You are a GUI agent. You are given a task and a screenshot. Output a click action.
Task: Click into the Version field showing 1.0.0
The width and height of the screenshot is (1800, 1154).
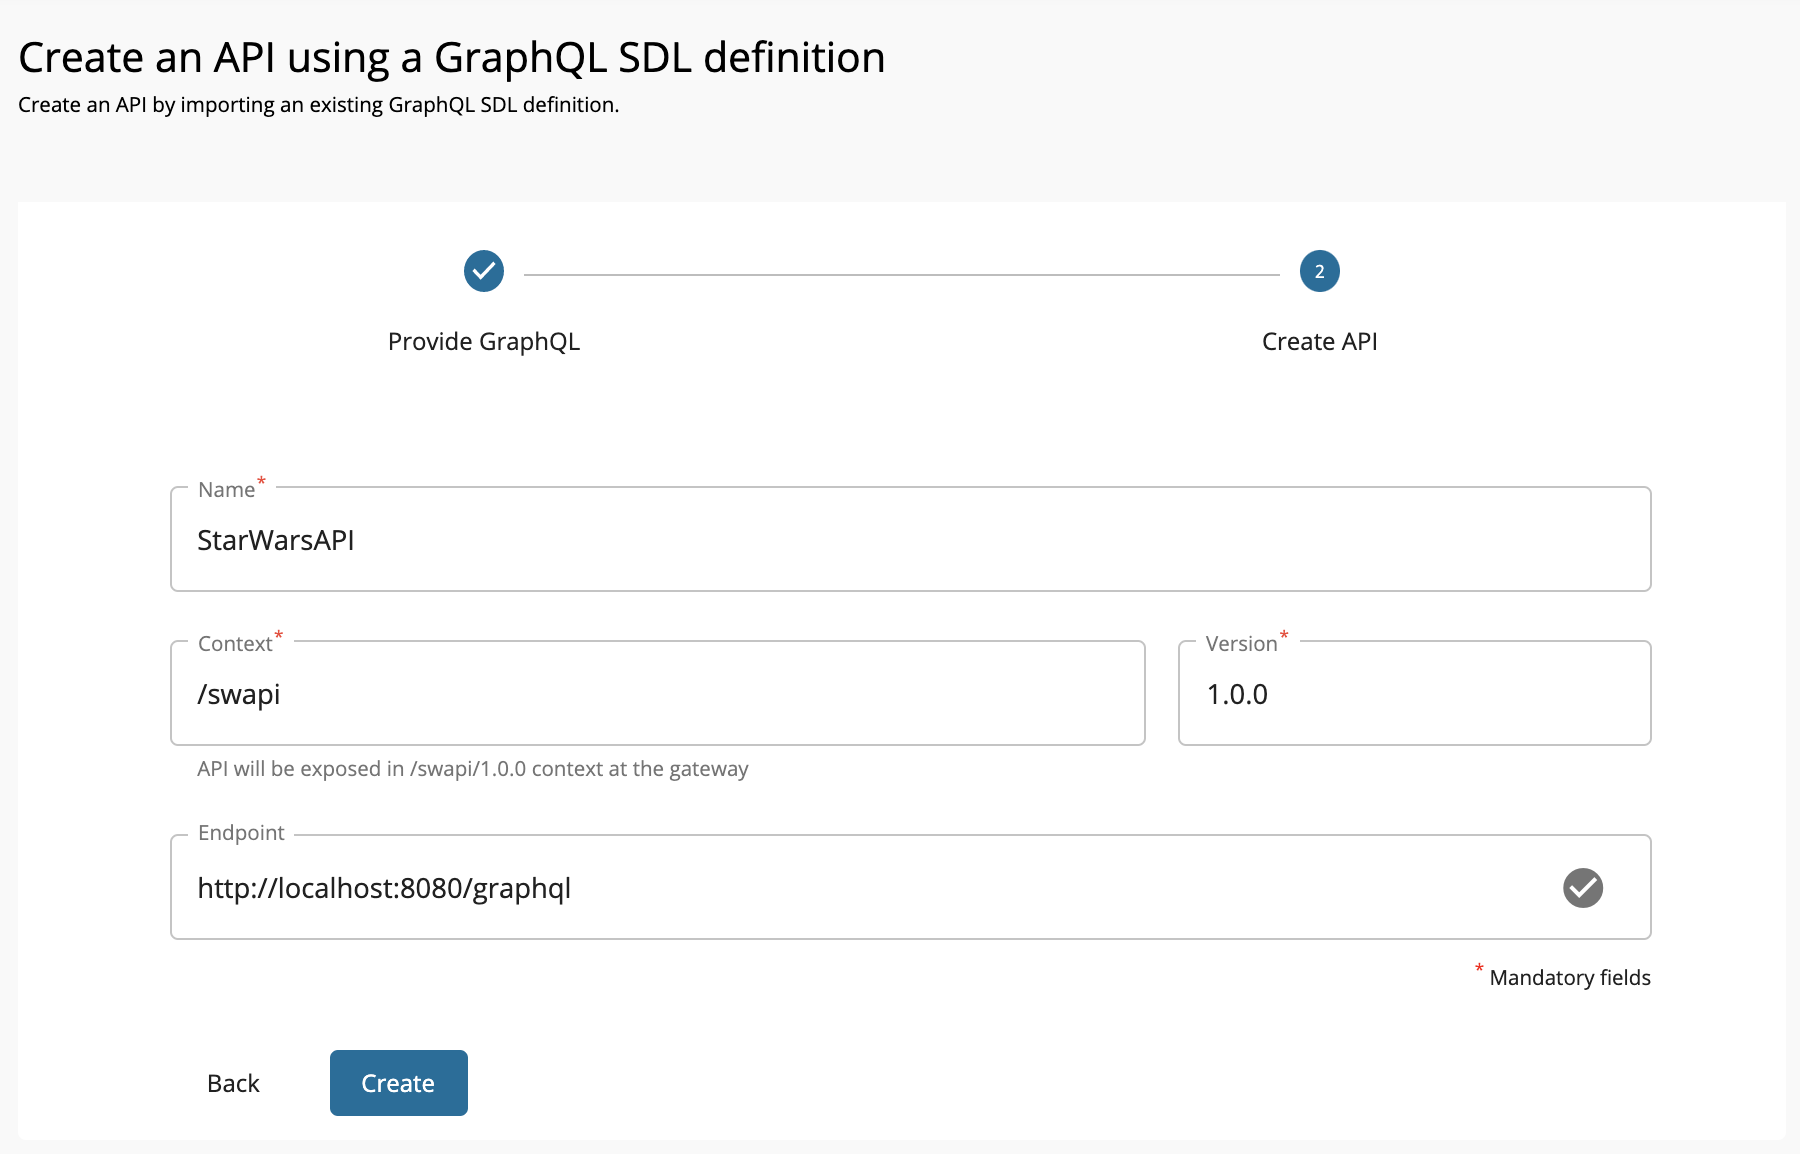(1414, 694)
